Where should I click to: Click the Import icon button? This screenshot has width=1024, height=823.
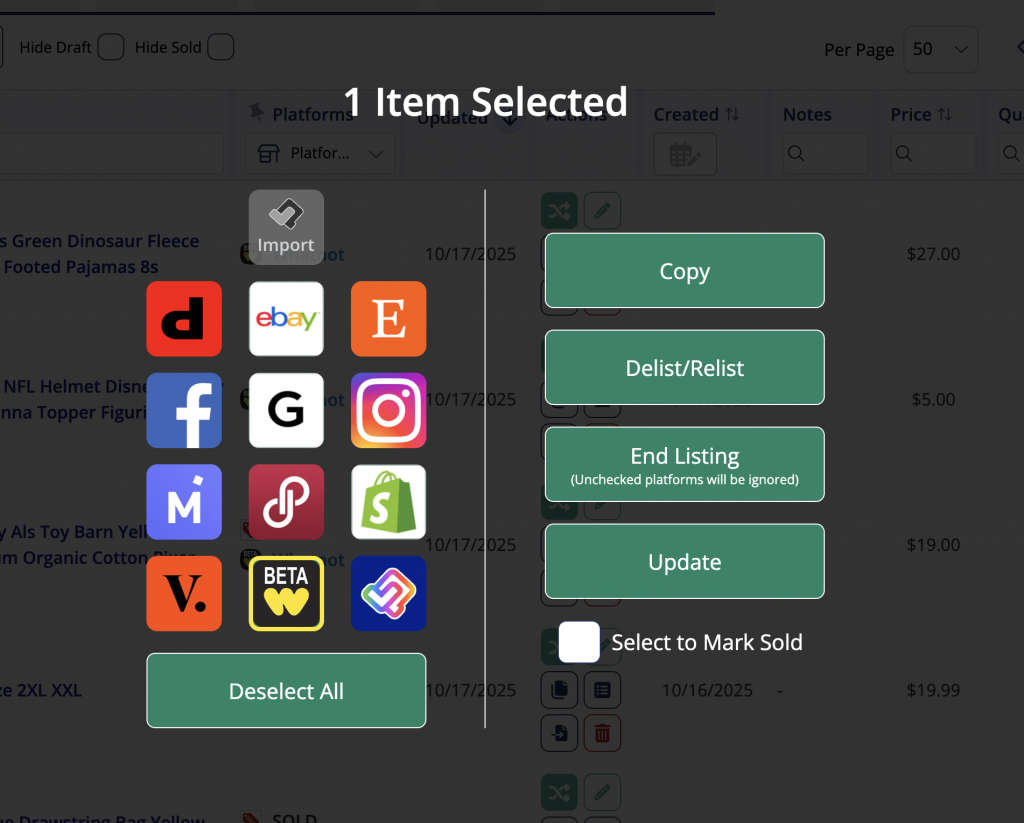click(x=286, y=227)
